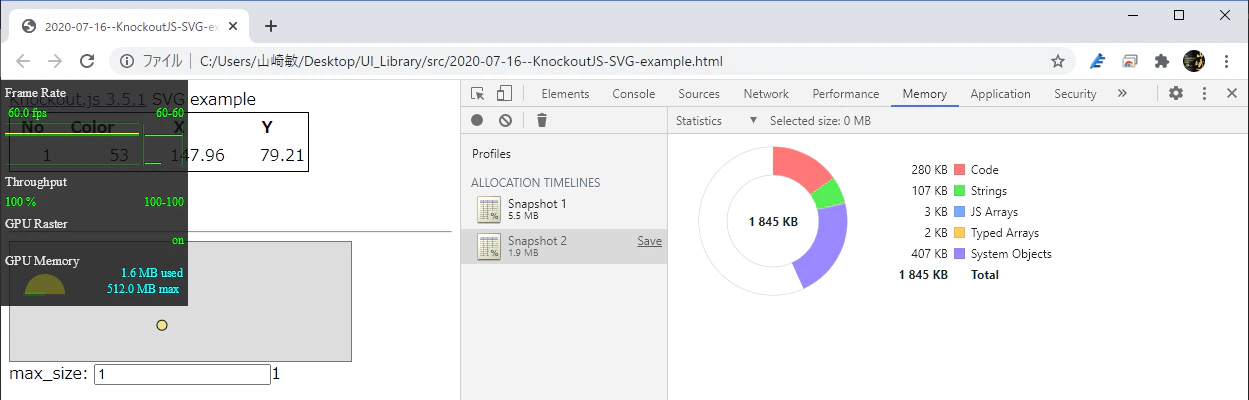Select the Memory tab

click(924, 94)
